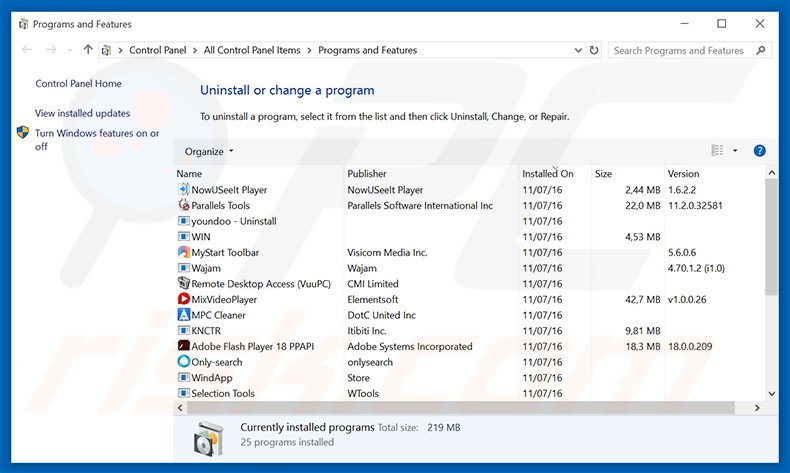
Task: Click the Only-search program icon
Action: point(183,362)
